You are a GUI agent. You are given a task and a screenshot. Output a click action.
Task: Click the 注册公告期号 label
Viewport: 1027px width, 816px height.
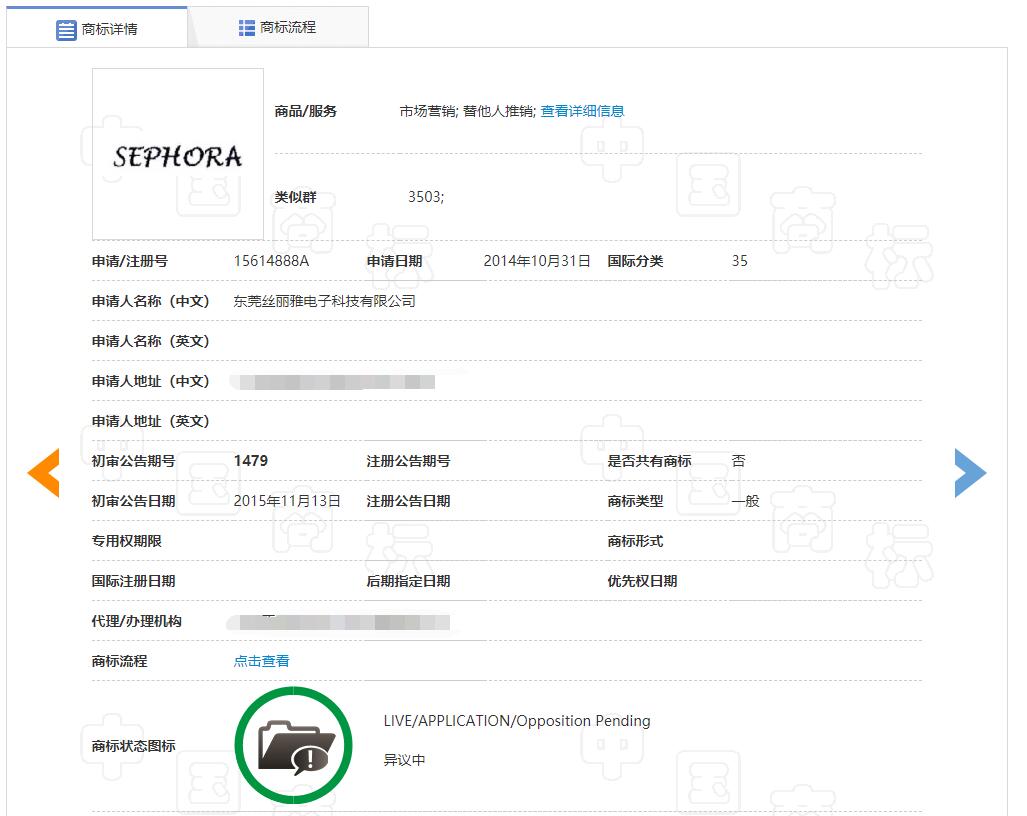(408, 461)
